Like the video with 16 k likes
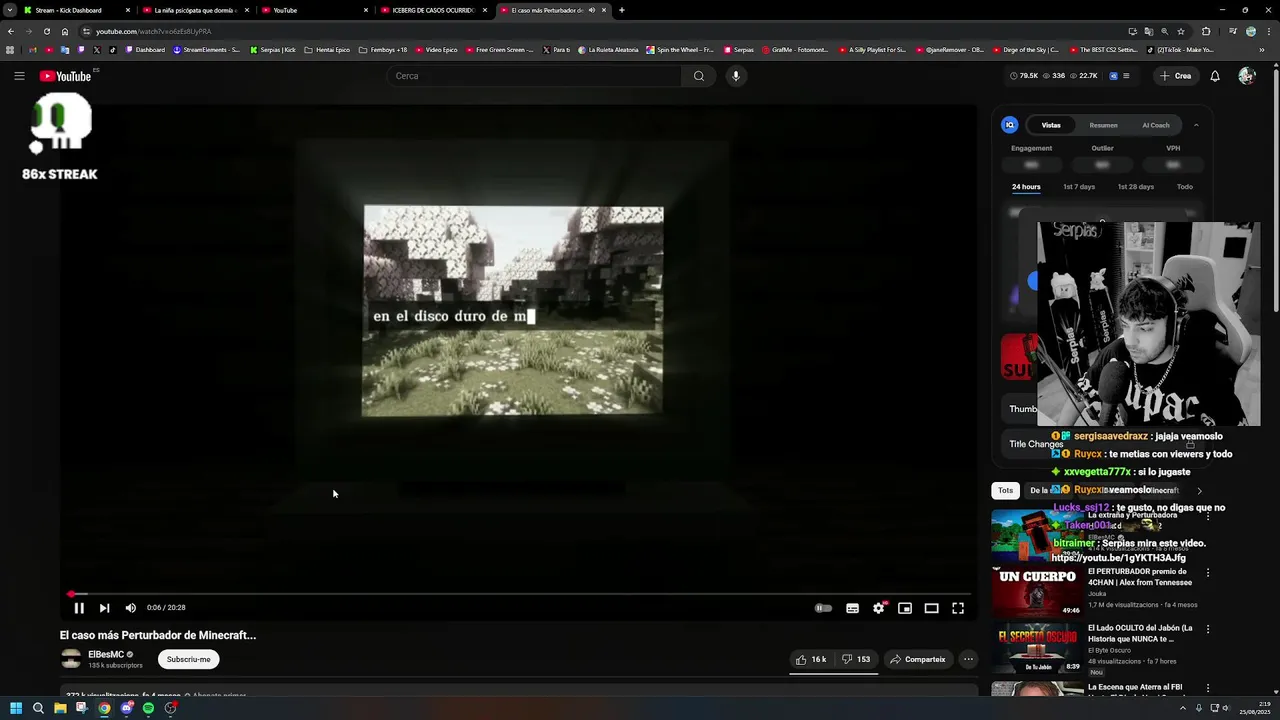This screenshot has width=1280, height=720. (811, 659)
